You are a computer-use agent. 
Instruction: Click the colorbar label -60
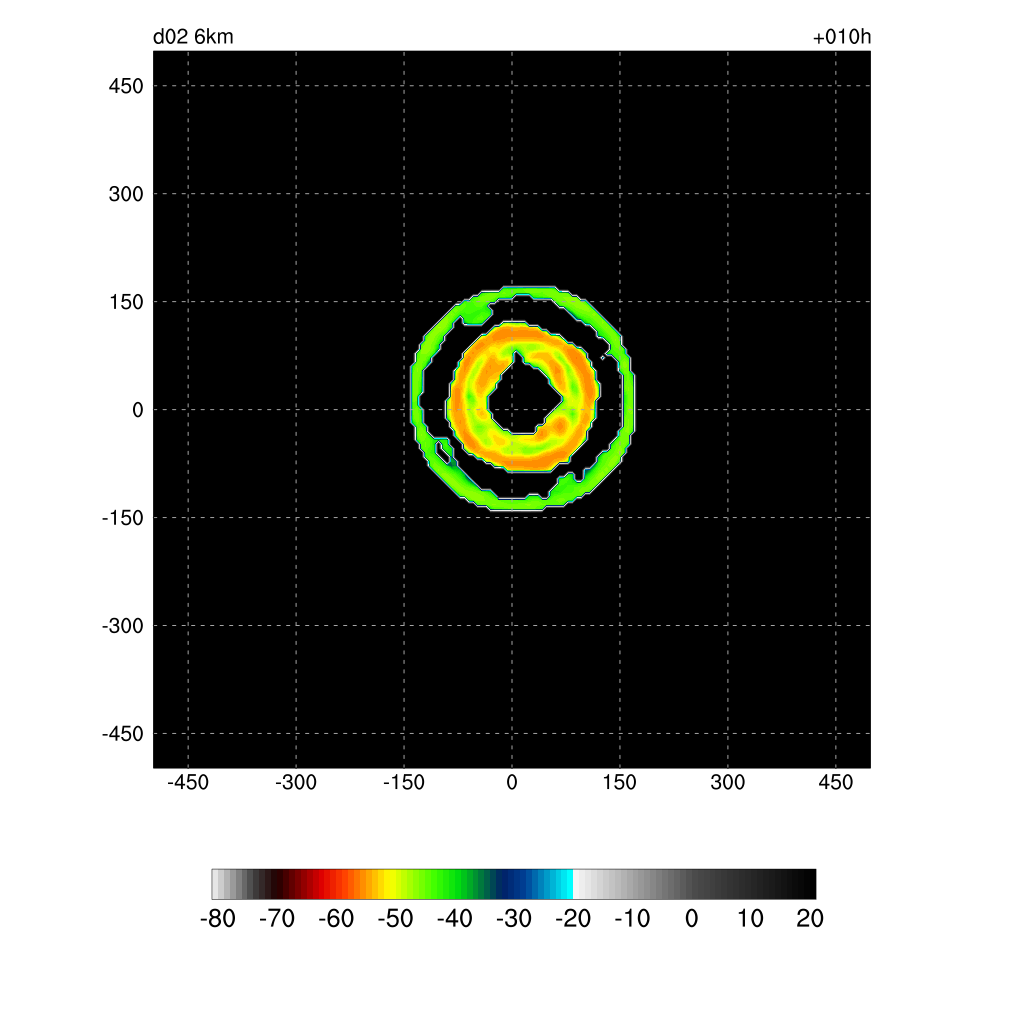pyautogui.click(x=336, y=919)
